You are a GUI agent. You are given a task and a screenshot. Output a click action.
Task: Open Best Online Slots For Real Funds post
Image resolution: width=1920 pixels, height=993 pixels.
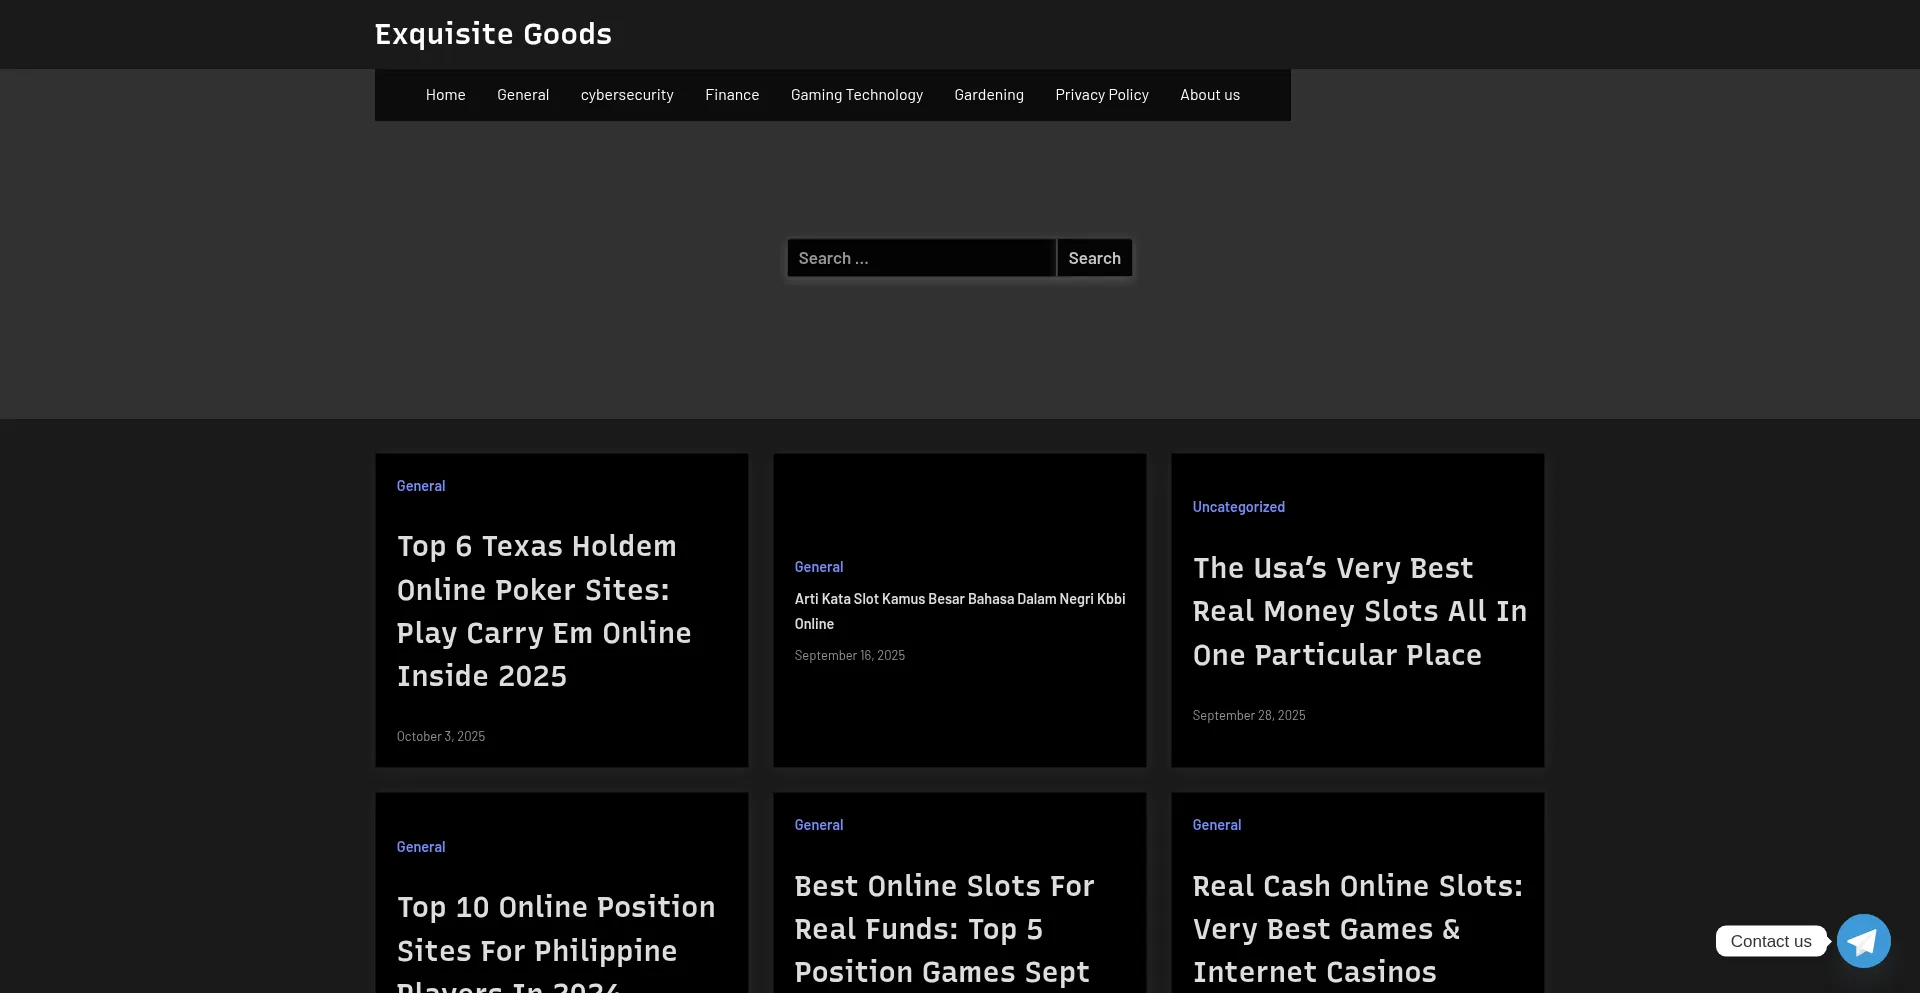pyautogui.click(x=944, y=929)
